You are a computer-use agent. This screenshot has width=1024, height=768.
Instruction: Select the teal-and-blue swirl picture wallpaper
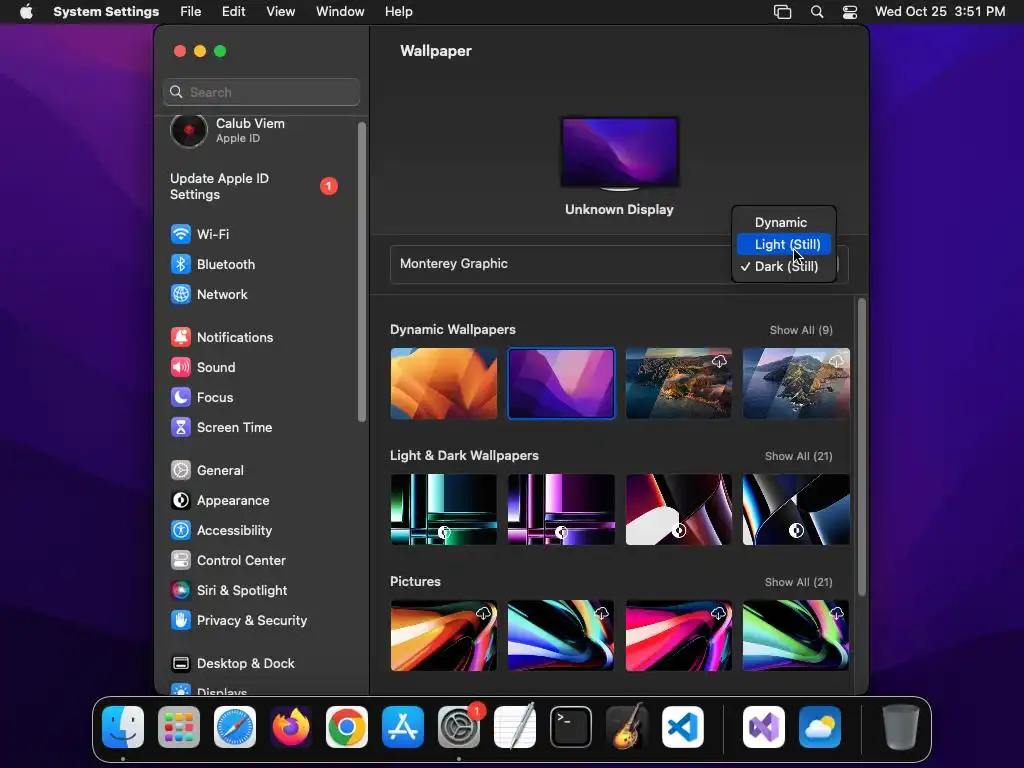click(x=561, y=635)
